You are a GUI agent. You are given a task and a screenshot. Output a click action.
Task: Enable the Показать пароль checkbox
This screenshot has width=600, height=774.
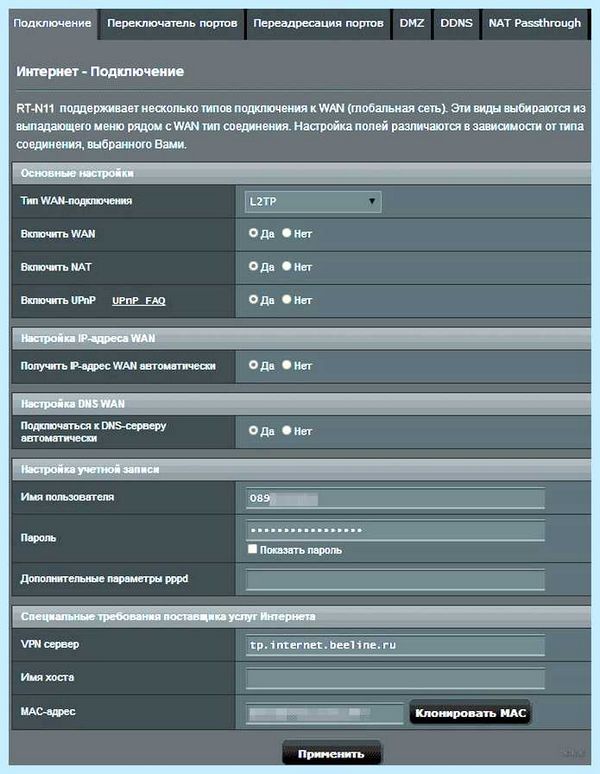[x=252, y=549]
